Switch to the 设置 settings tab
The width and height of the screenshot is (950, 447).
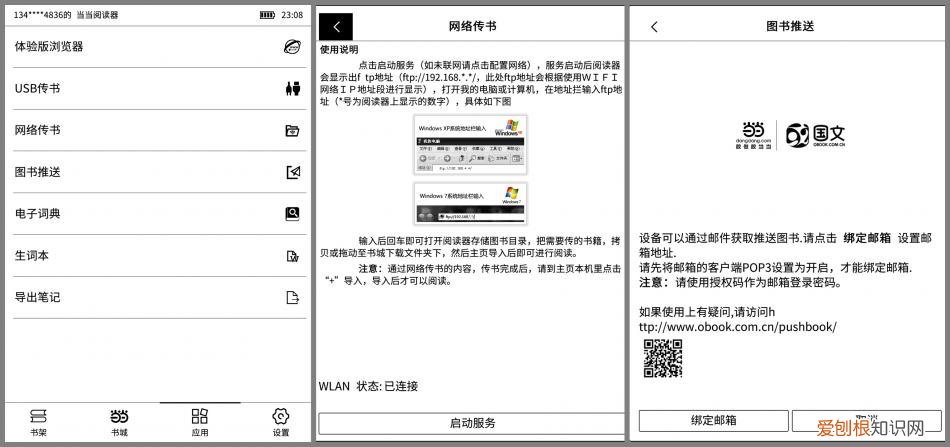click(281, 423)
